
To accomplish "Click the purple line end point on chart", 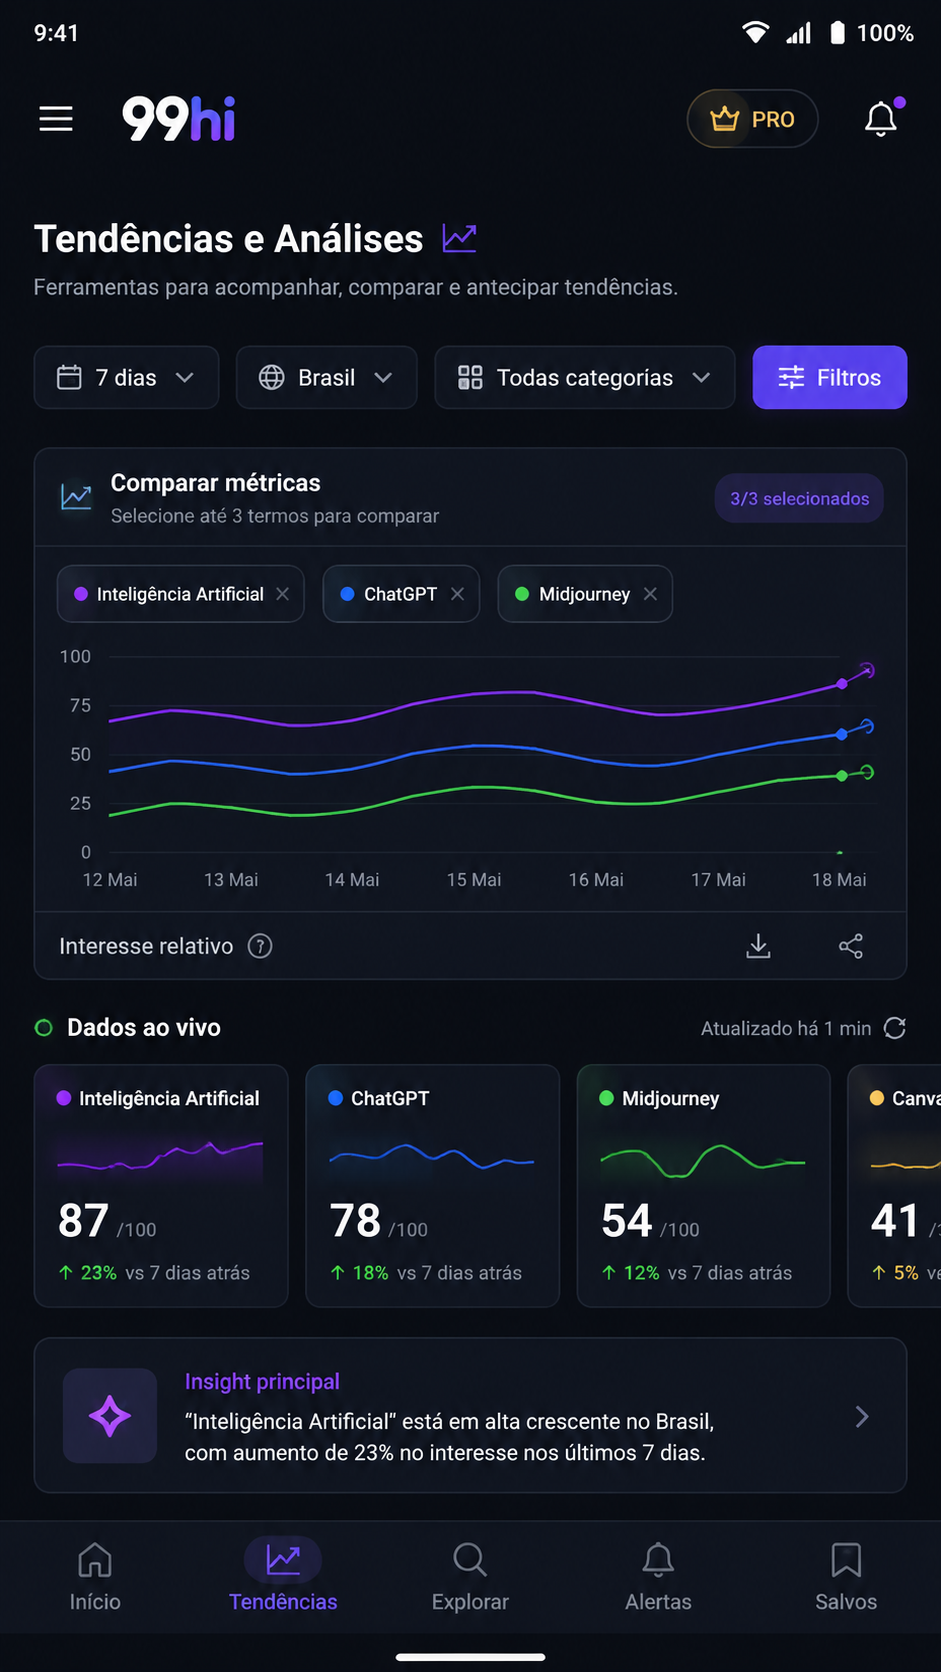I will 867,670.
